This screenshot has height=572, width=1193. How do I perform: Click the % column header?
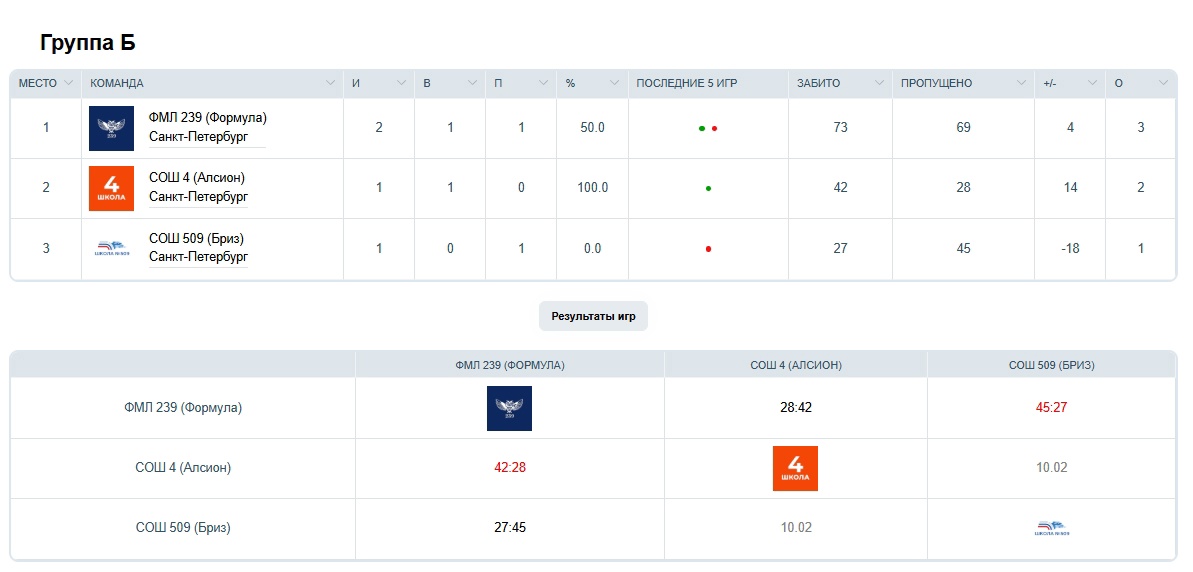pos(570,83)
